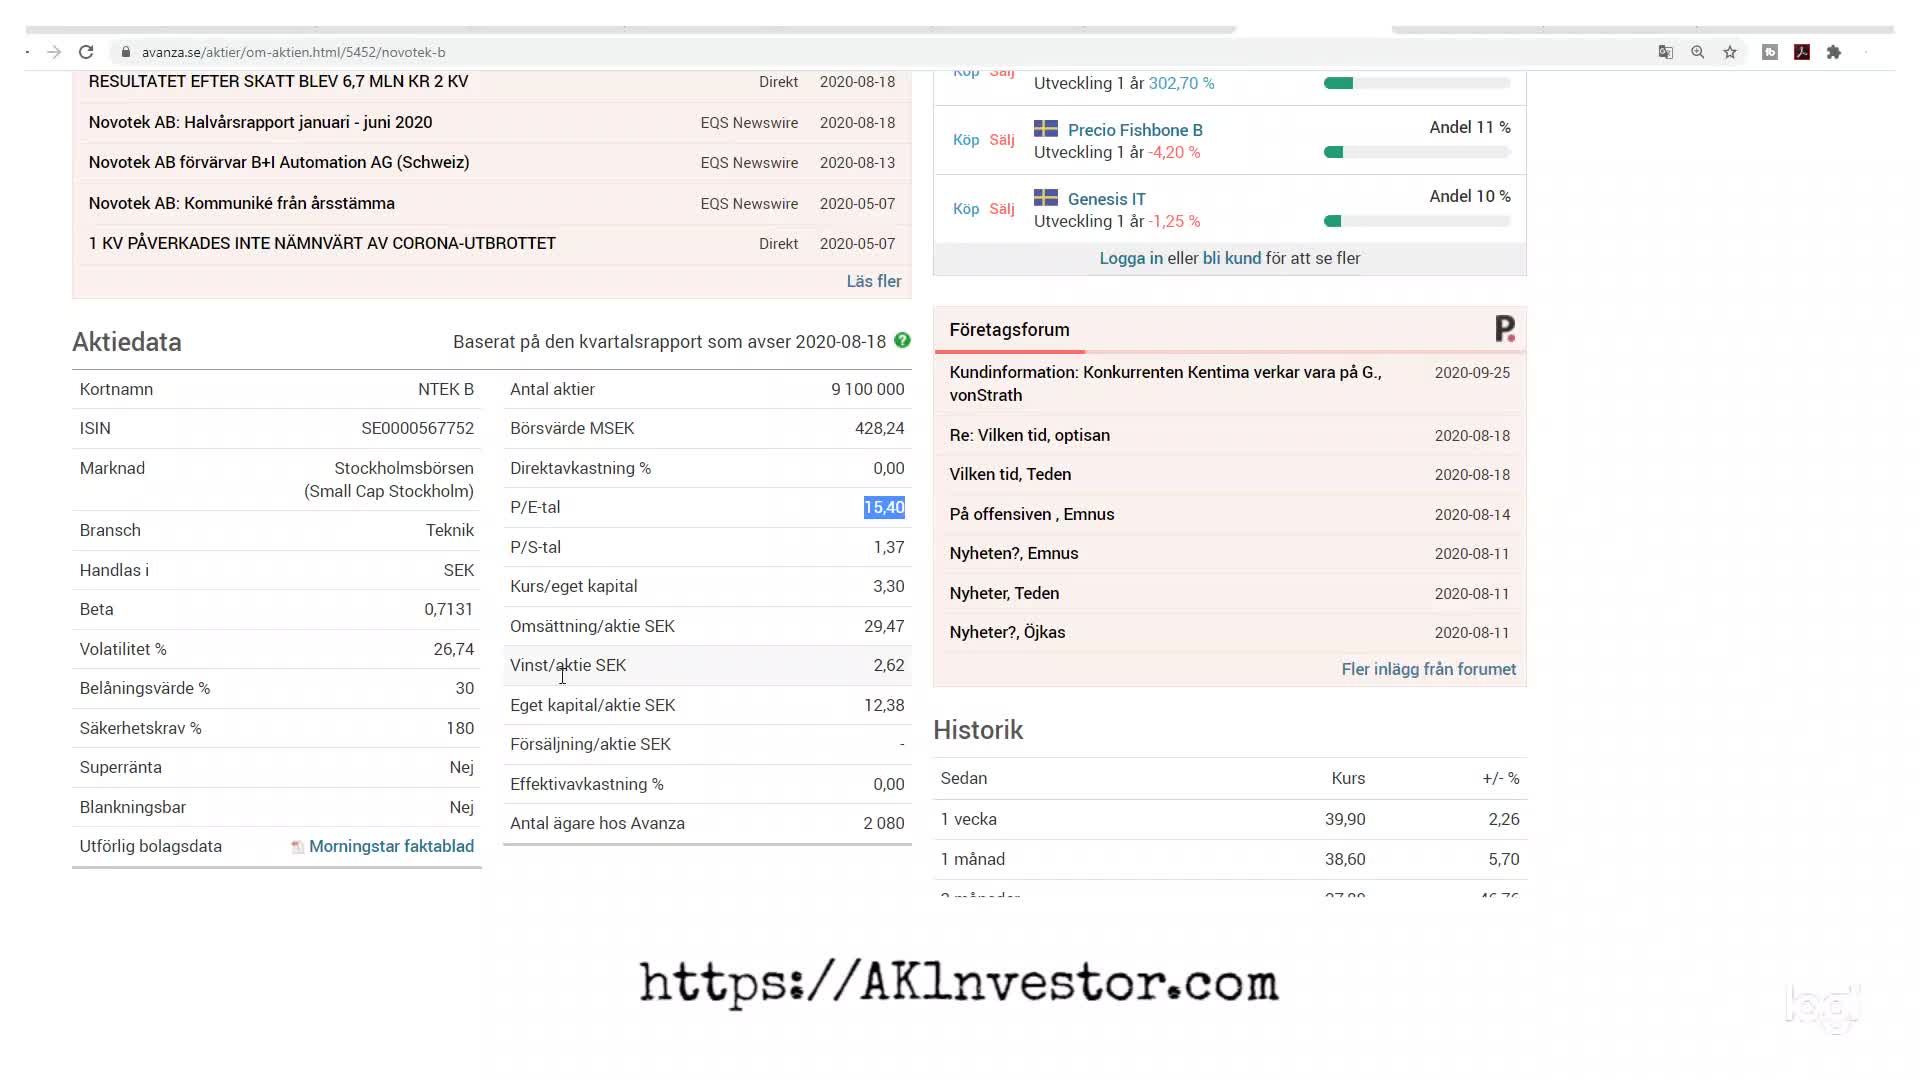Open '1 KV PÅVERKADES INTE NÄMNVÄRT' news item
The width and height of the screenshot is (1920, 1080).
pos(322,243)
